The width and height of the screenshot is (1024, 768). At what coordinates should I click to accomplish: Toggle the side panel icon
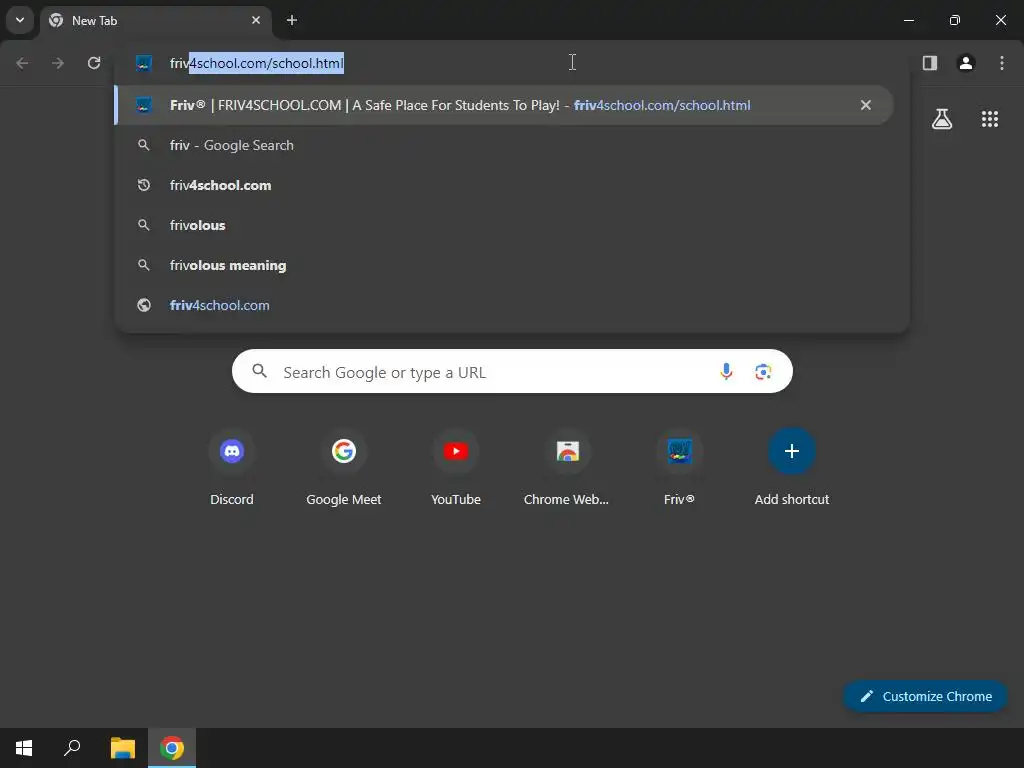click(x=930, y=63)
